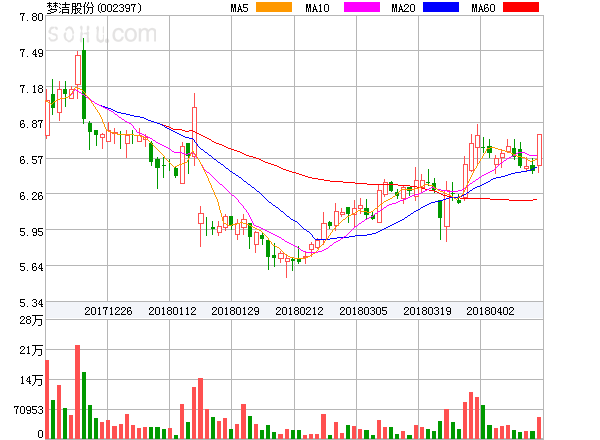The width and height of the screenshot is (600, 440).
Task: Select the MA10 legend label
Action: point(317,8)
